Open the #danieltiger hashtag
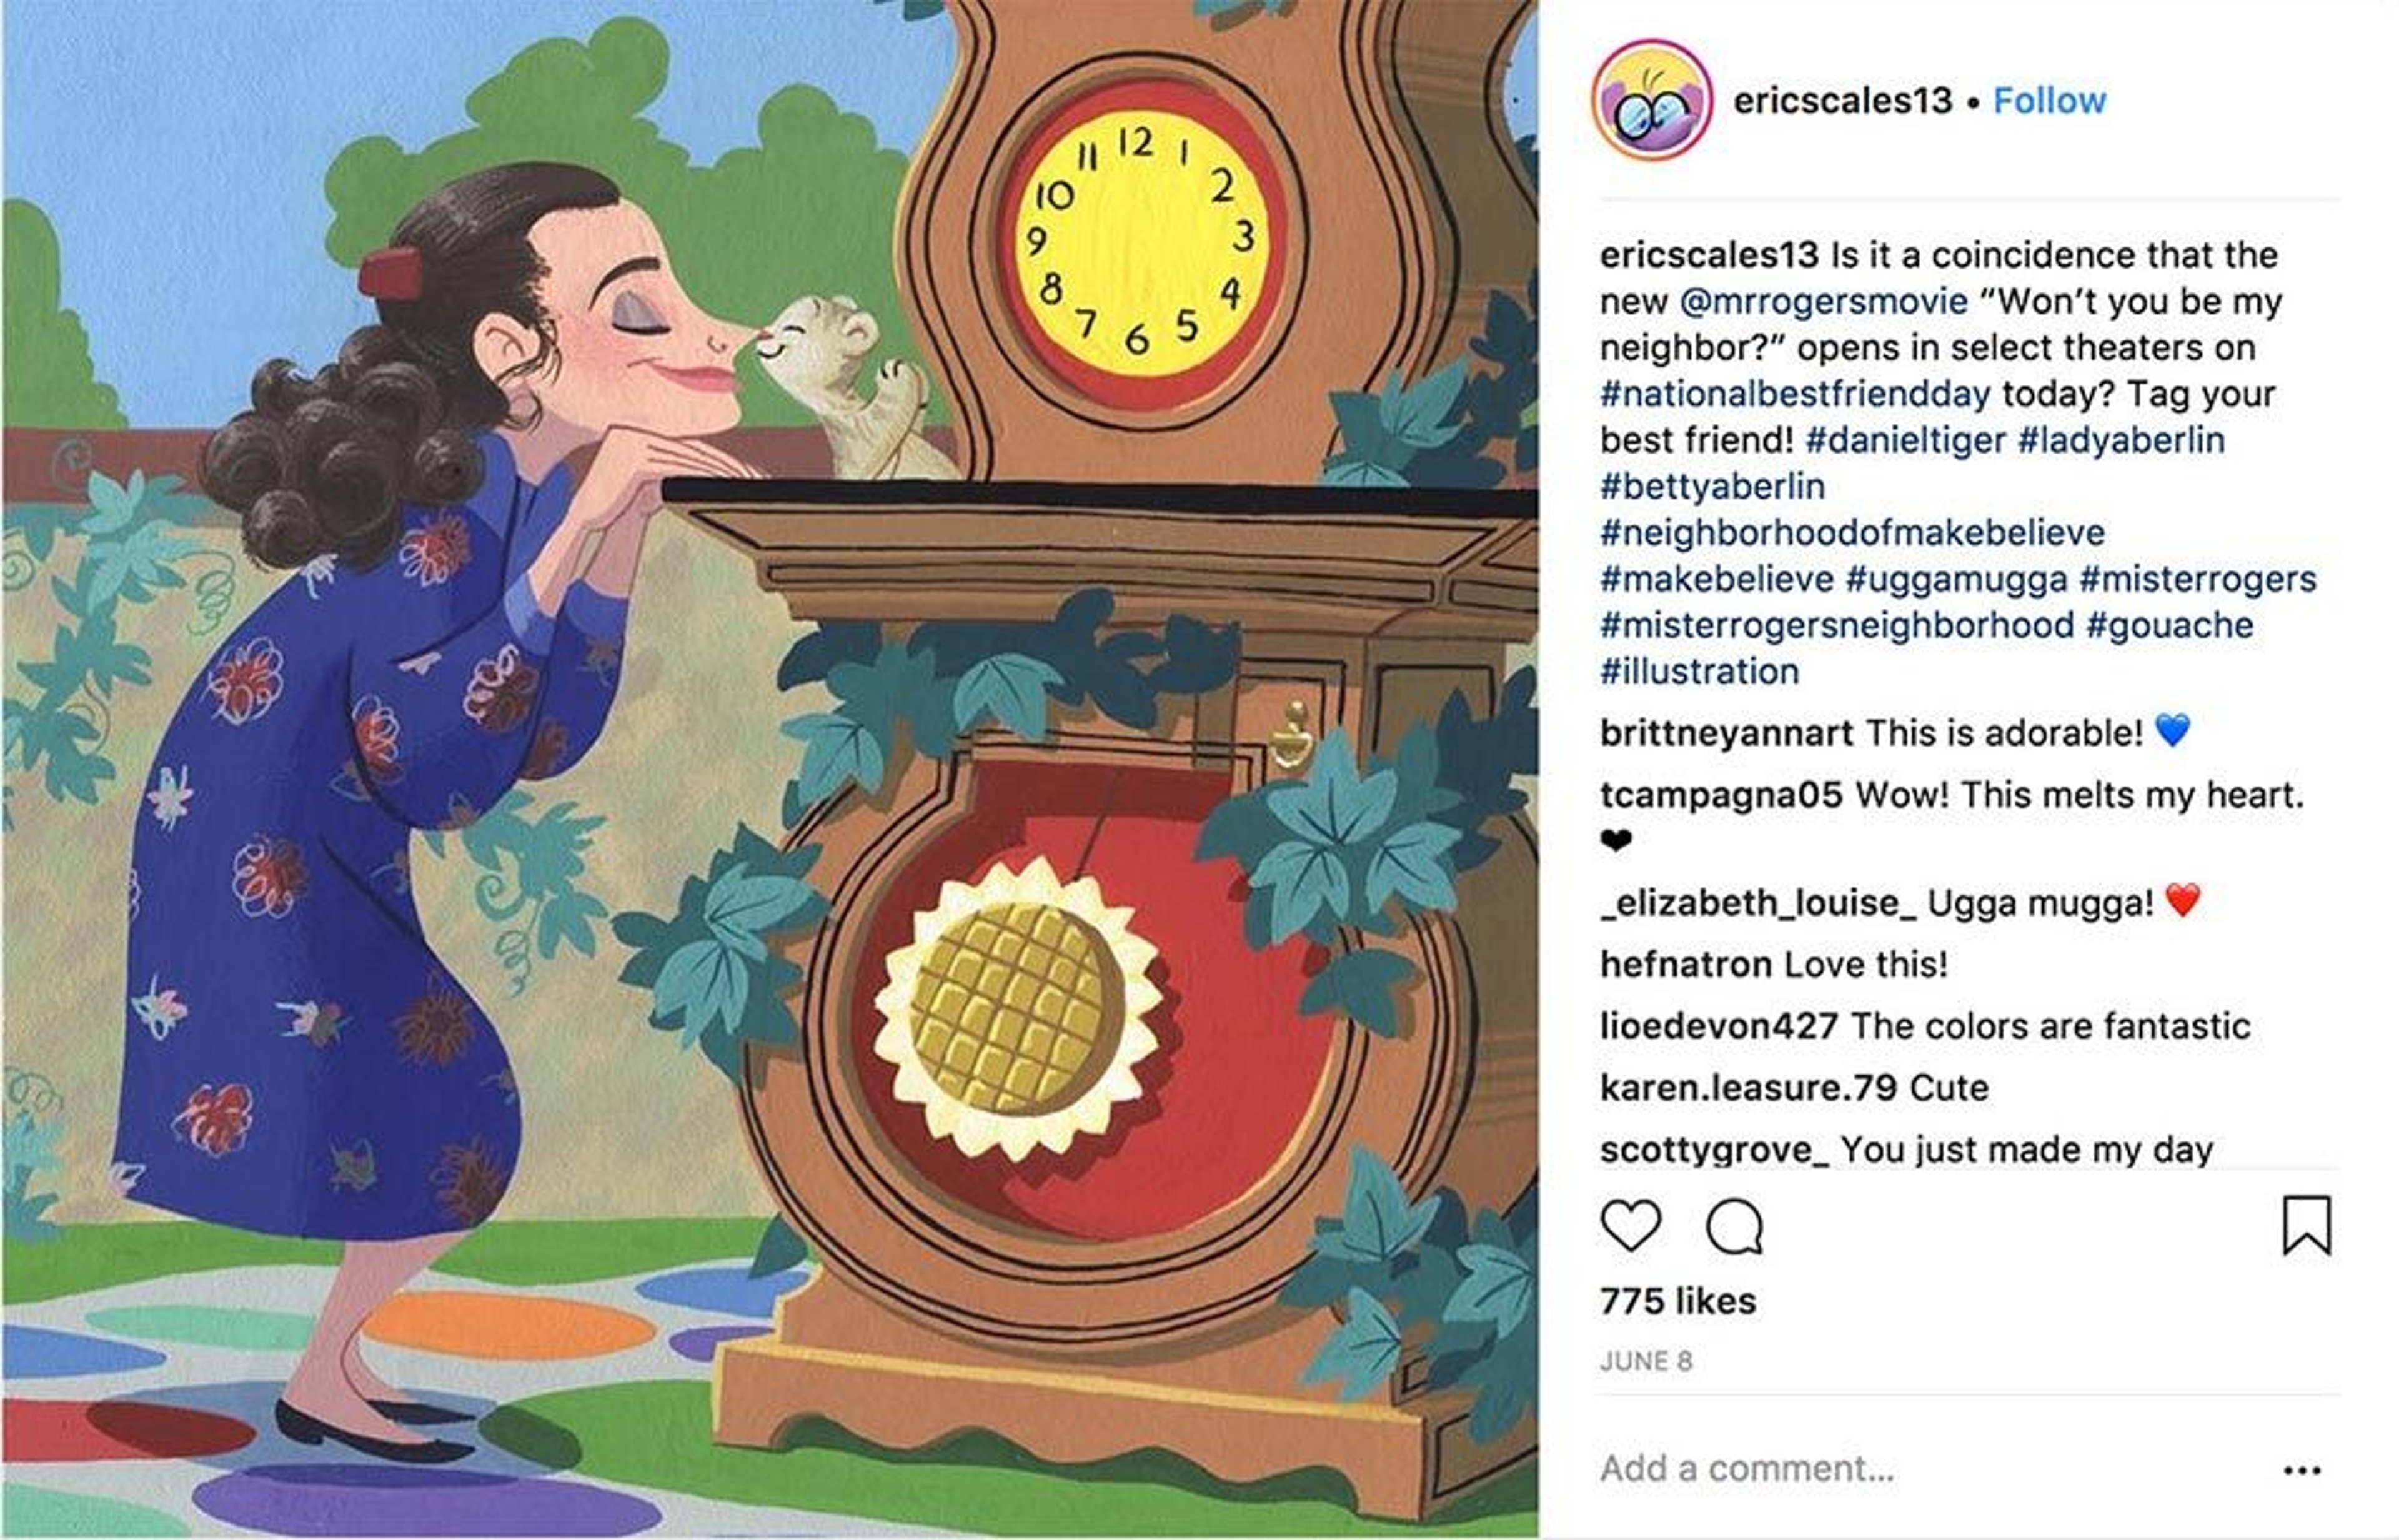Image resolution: width=2399 pixels, height=1540 pixels. (1906, 440)
